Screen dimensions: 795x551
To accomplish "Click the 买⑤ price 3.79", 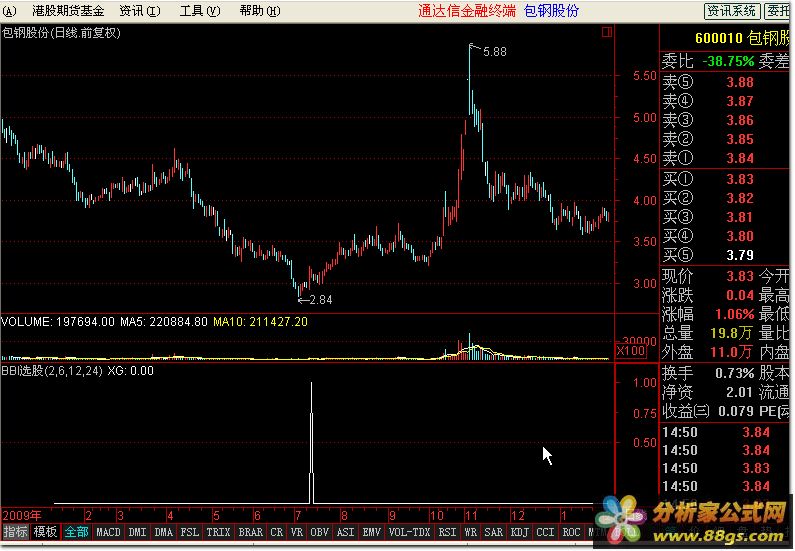I will tap(740, 255).
